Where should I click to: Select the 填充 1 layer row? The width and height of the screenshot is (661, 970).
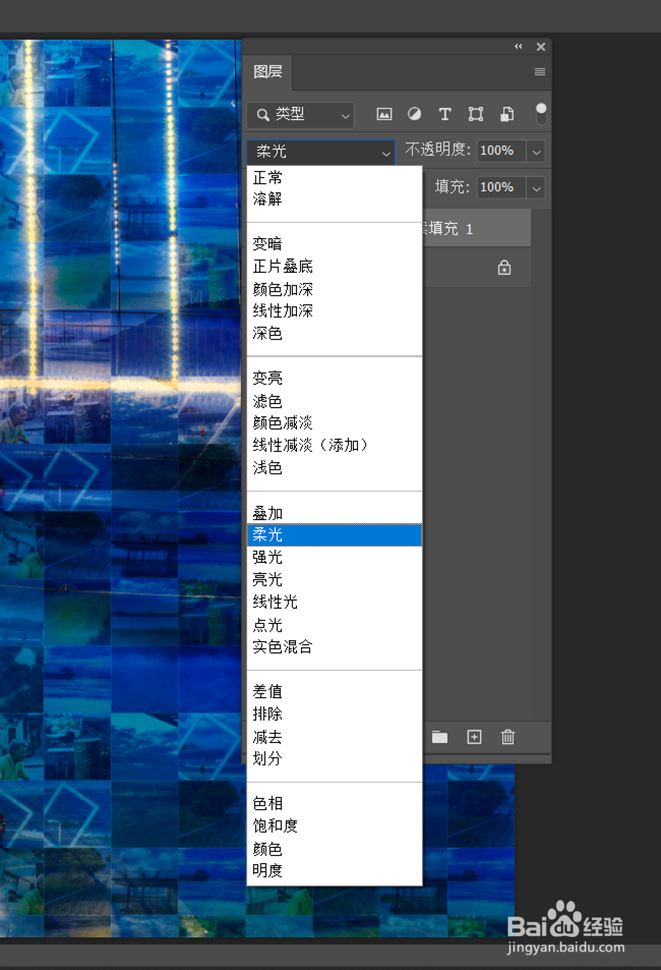coord(476,228)
